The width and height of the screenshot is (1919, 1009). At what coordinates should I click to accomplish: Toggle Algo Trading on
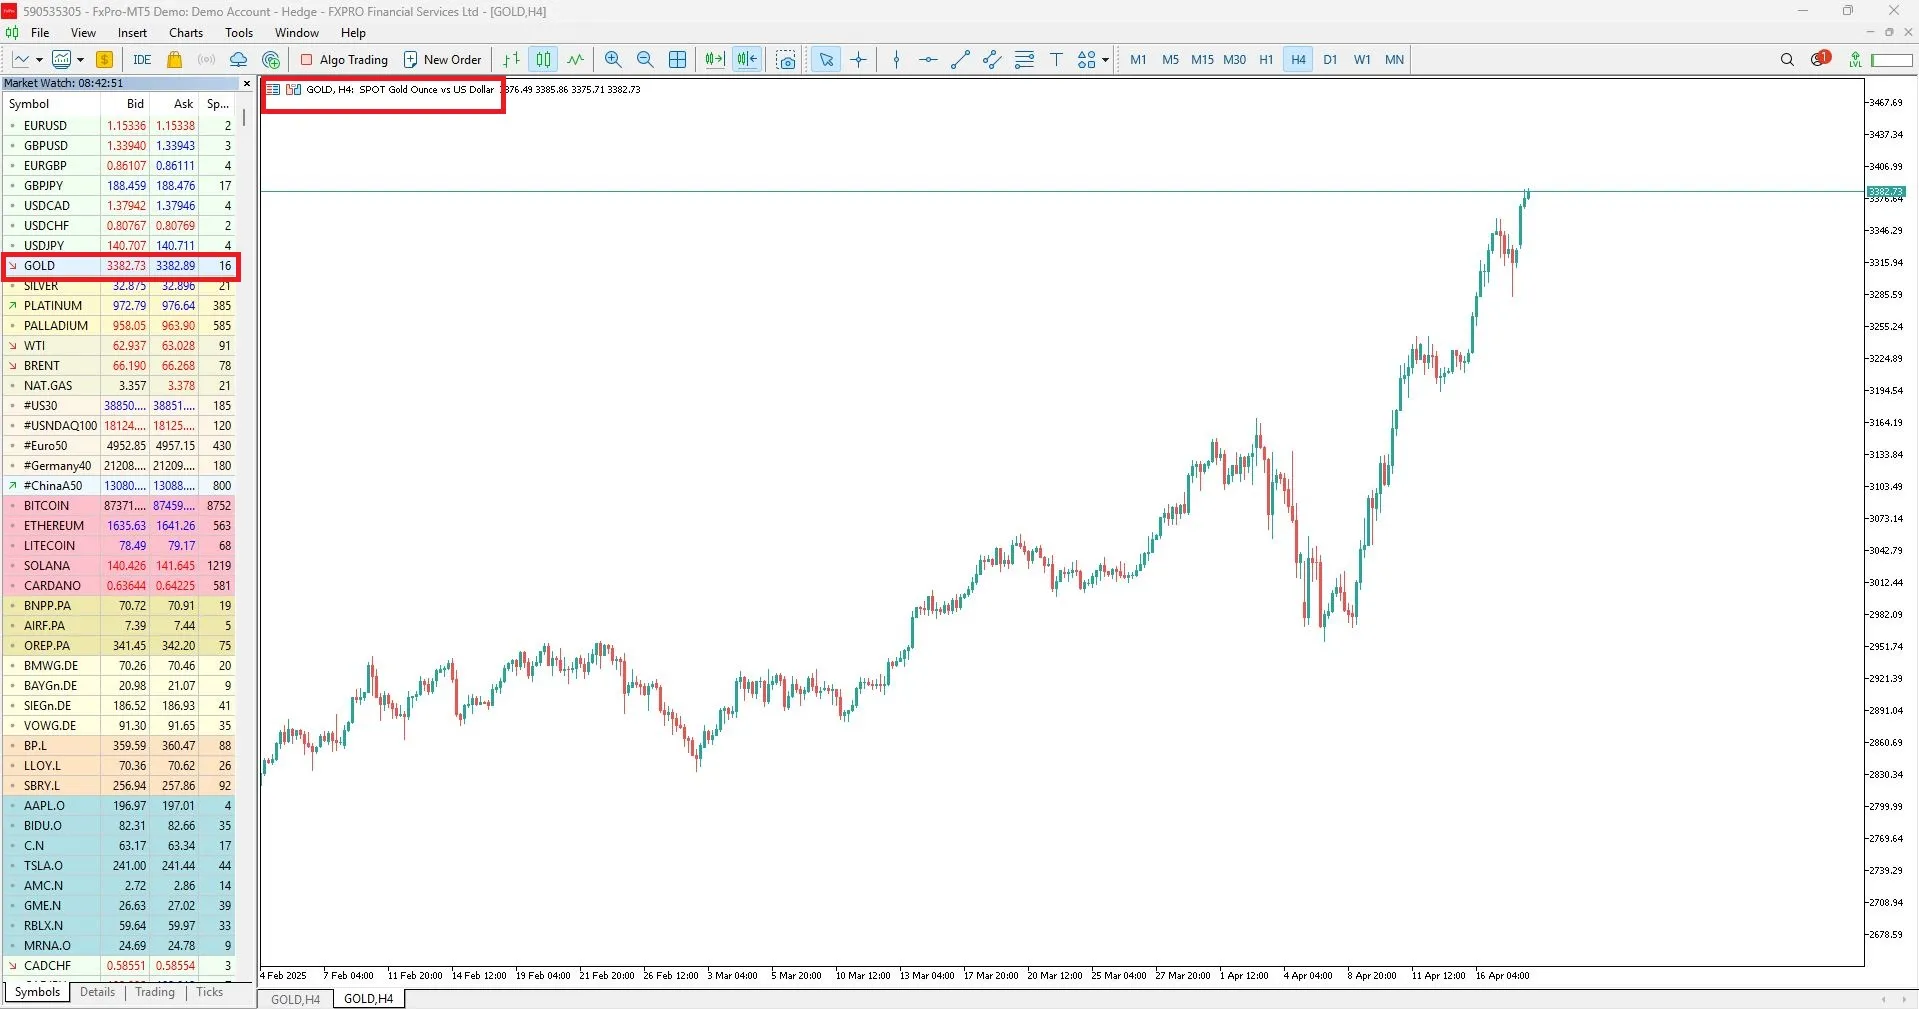tap(344, 60)
